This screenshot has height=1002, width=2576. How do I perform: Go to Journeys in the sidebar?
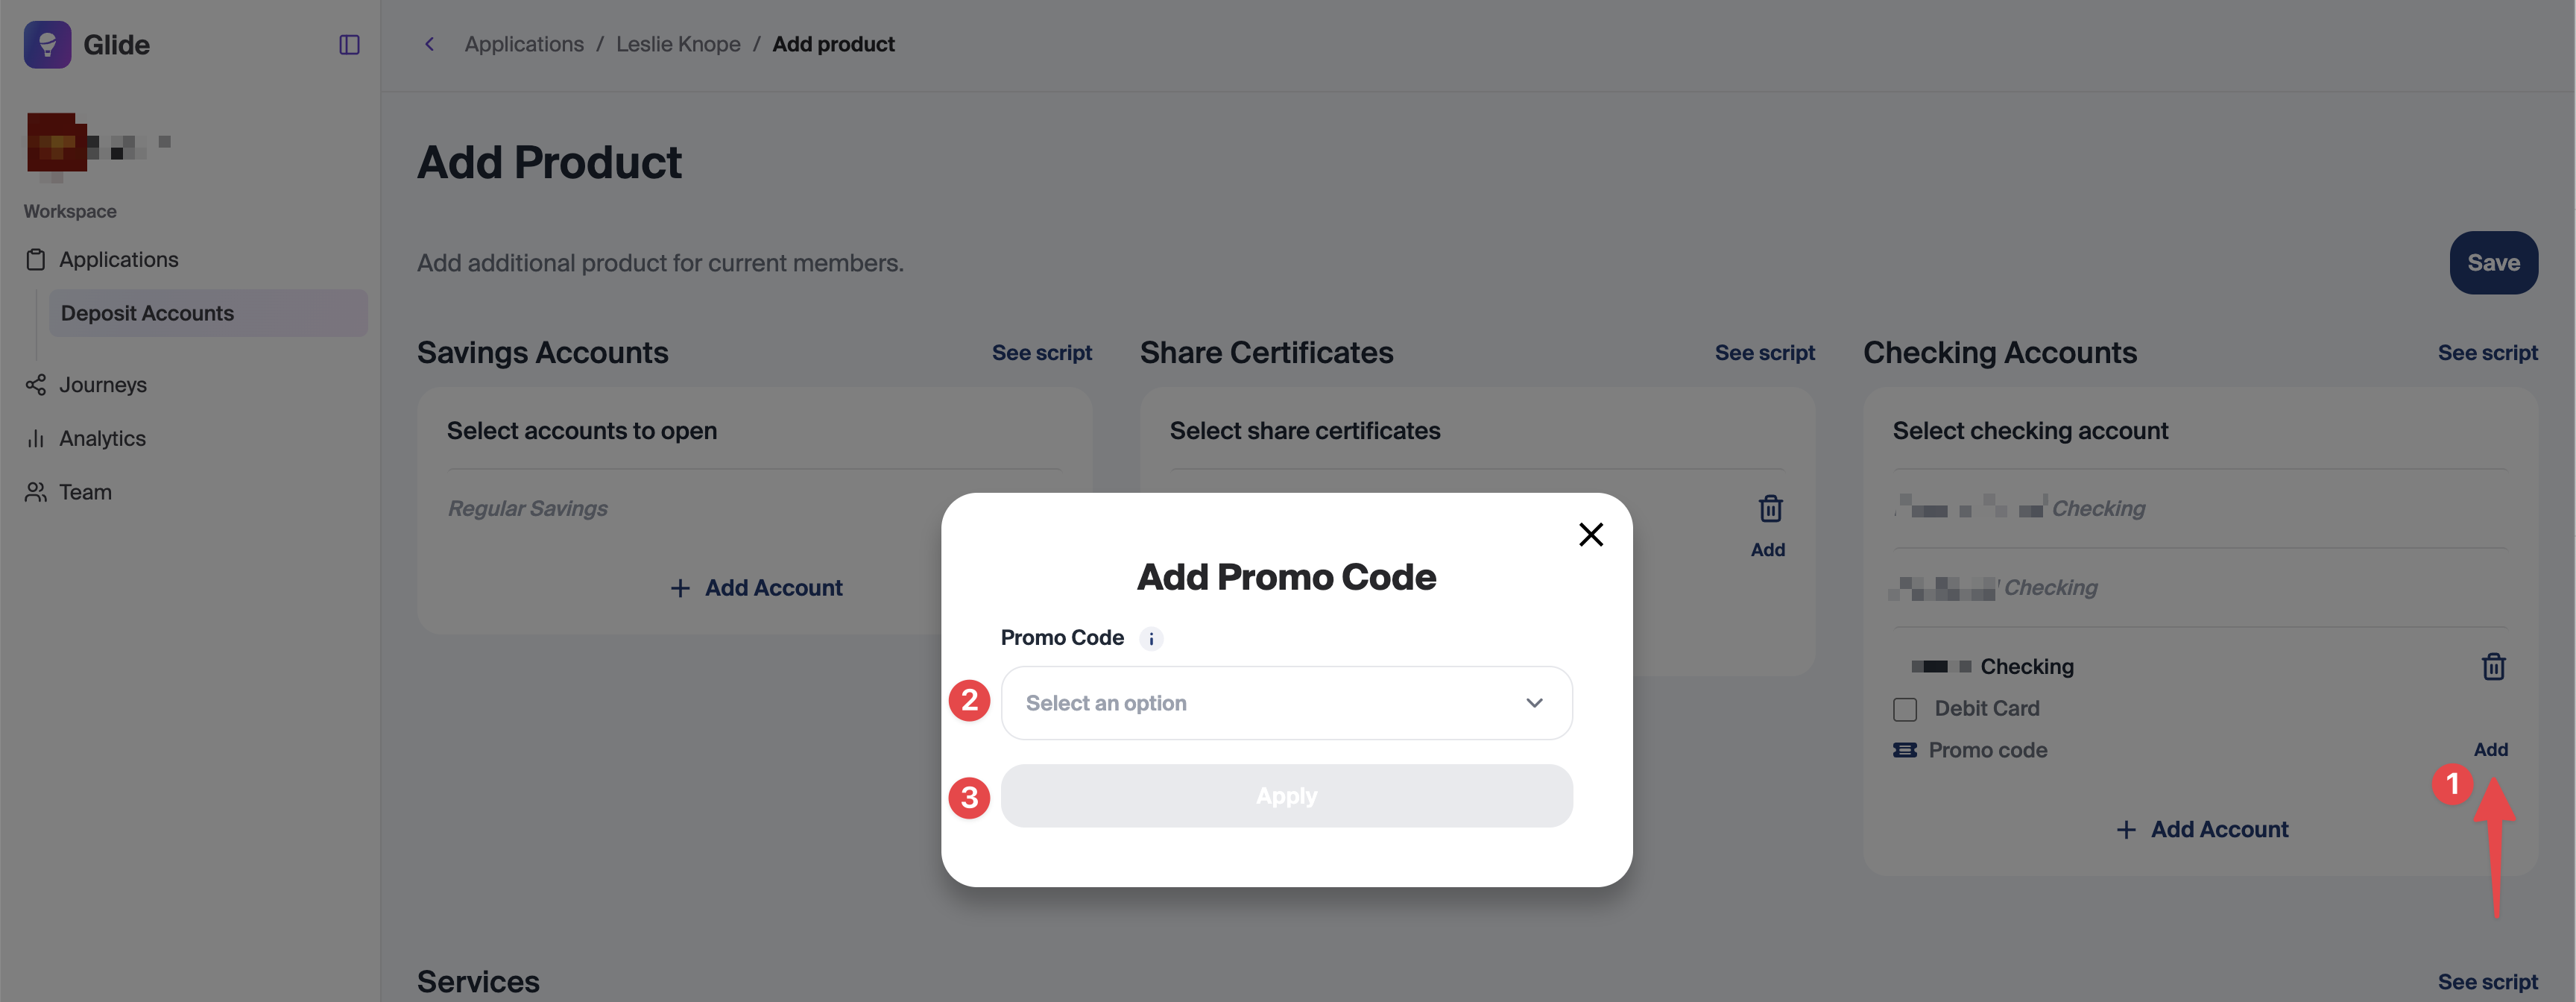pos(102,385)
